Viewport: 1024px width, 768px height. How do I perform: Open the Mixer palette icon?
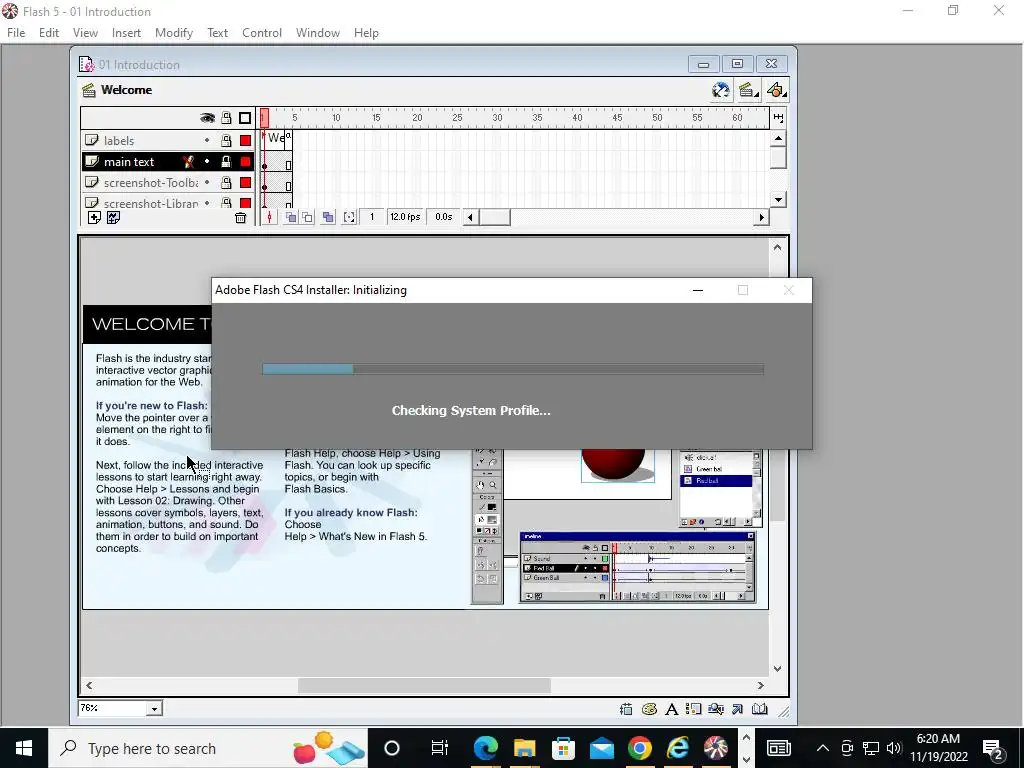649,709
